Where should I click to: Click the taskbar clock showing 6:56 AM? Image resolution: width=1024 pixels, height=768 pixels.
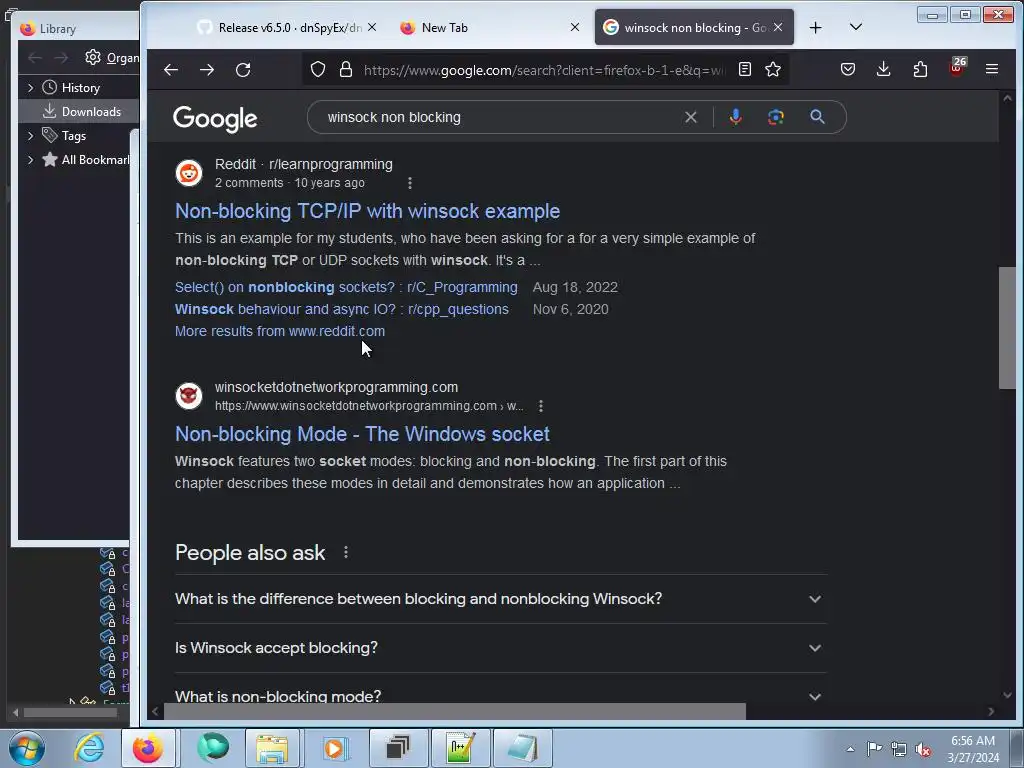973,749
